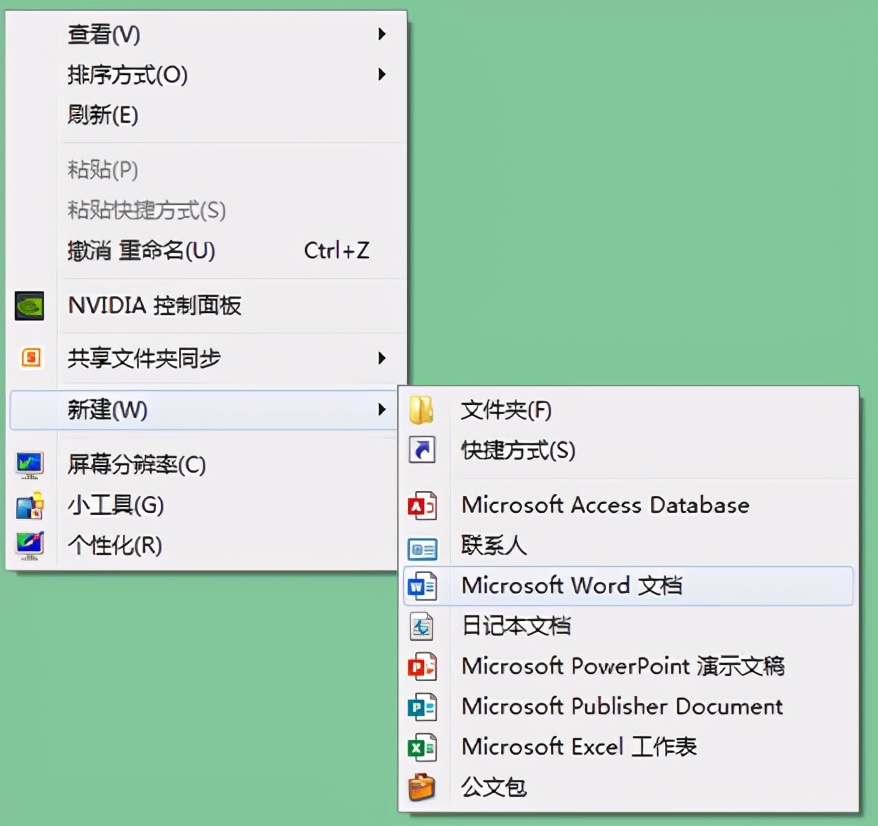Viewport: 878px width, 826px height.
Task: Click the 联系人 contact card icon
Action: [x=422, y=545]
